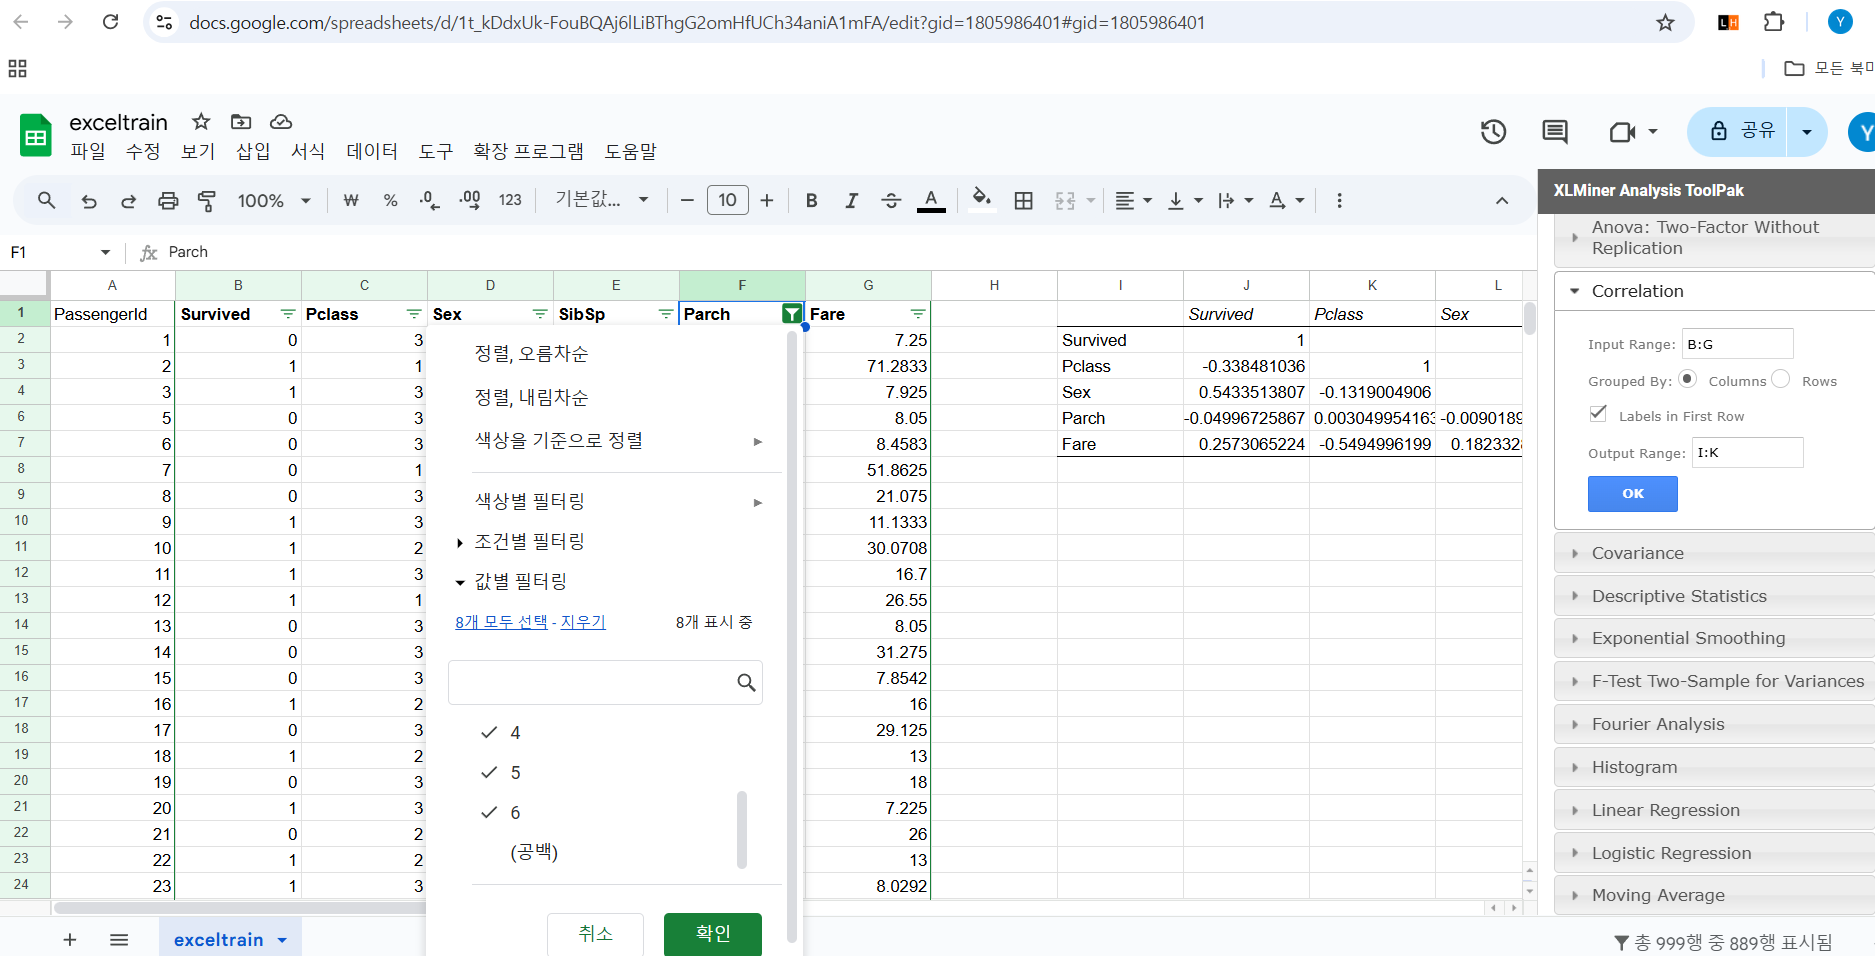The width and height of the screenshot is (1875, 956).
Task: Expand Linear Regression section
Action: tap(1714, 810)
